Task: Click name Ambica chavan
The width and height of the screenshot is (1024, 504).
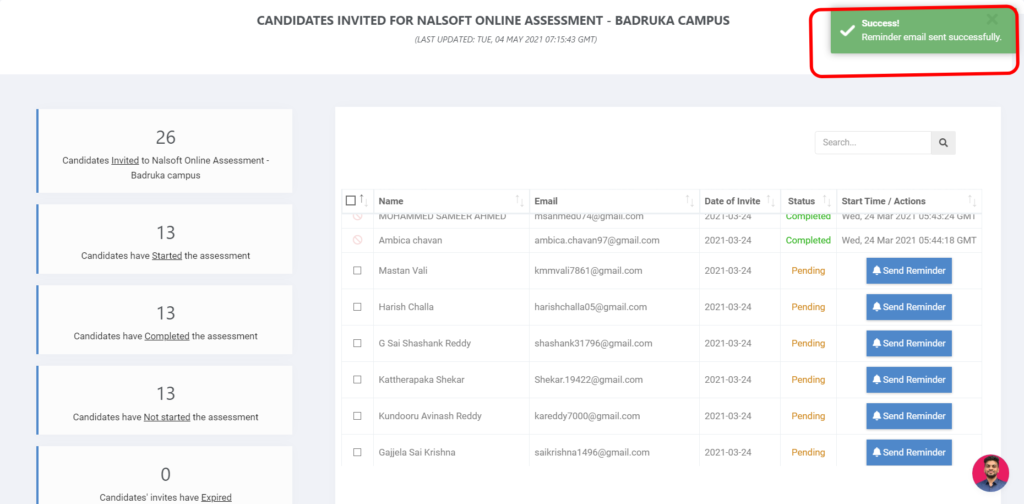Action: point(411,240)
